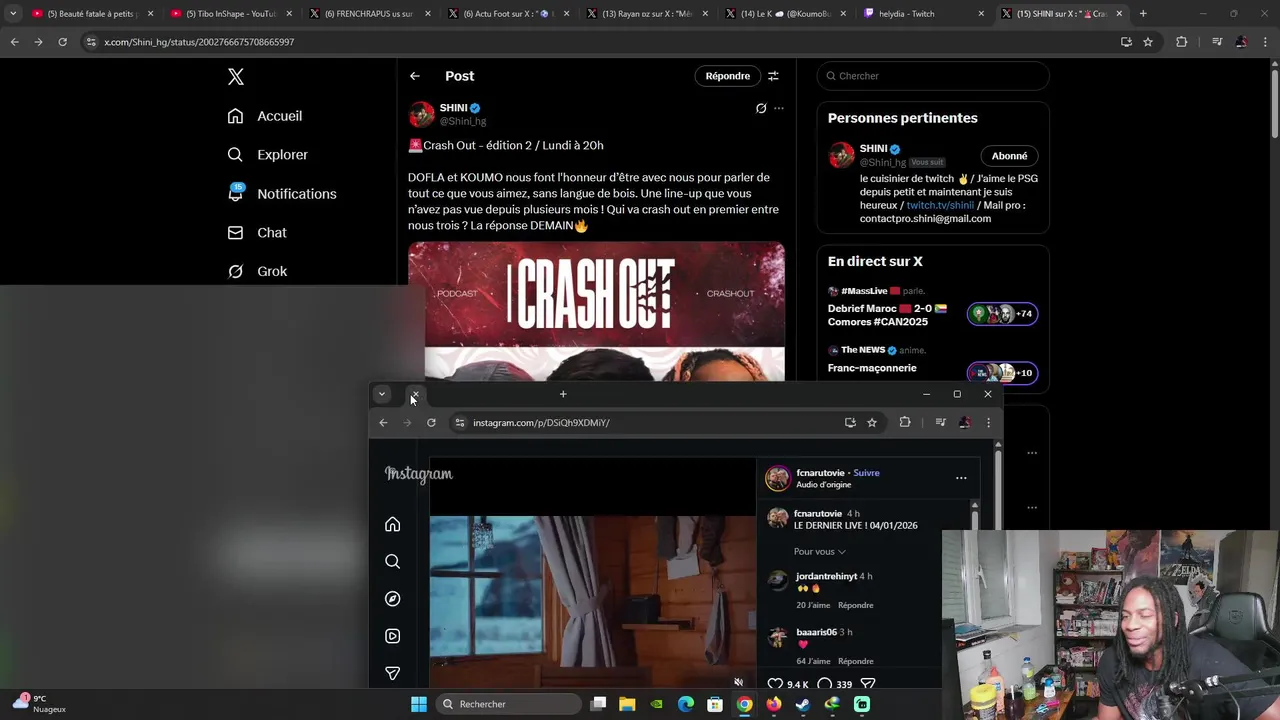This screenshot has height=720, width=1280.
Task: Open Instagram Messages paper plane in sidebar
Action: (x=392, y=673)
